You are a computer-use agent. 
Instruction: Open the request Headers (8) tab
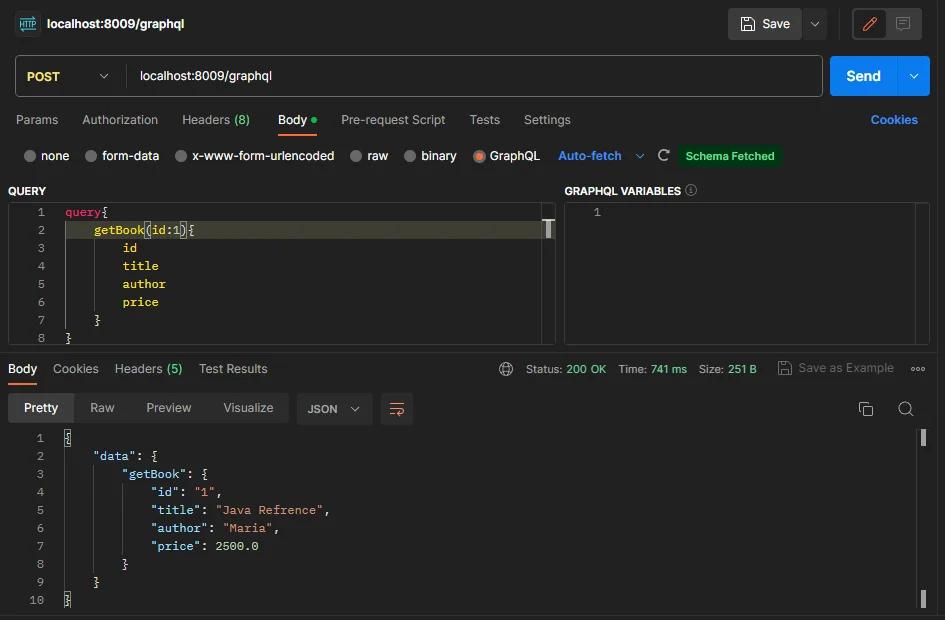click(216, 120)
